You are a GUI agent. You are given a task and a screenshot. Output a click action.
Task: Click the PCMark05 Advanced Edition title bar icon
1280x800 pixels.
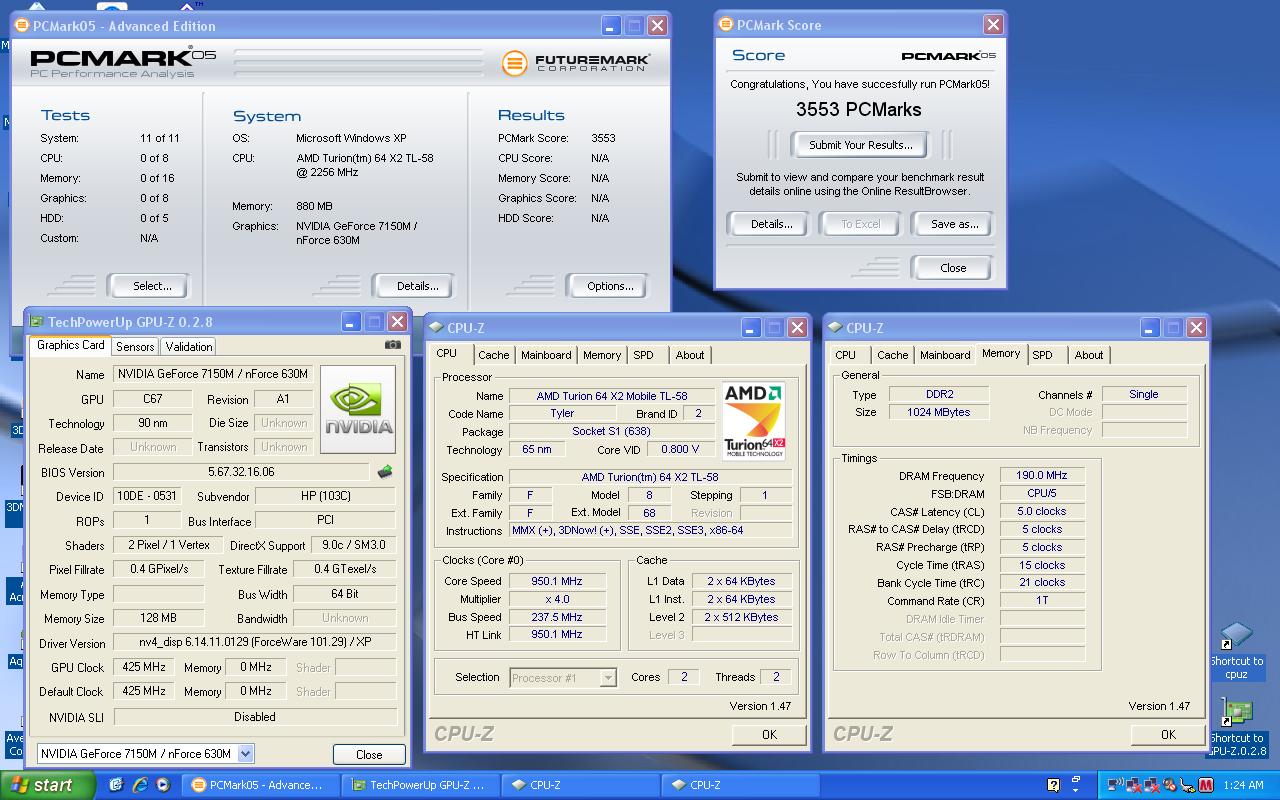[22, 26]
